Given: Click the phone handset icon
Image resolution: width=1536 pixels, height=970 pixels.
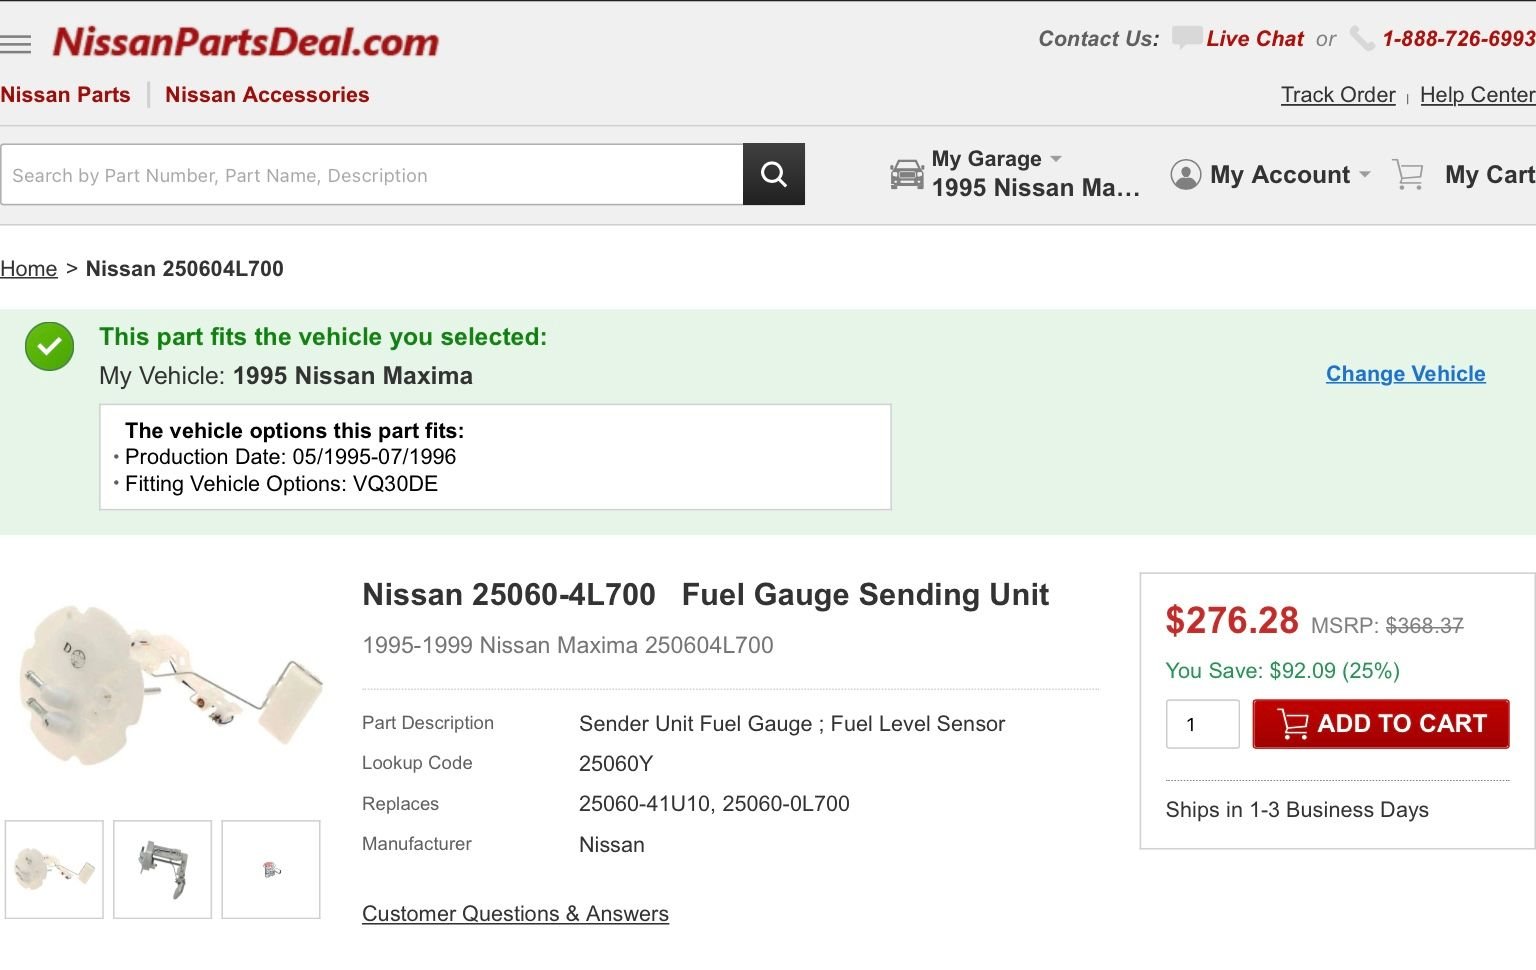Looking at the screenshot, I should (1361, 39).
